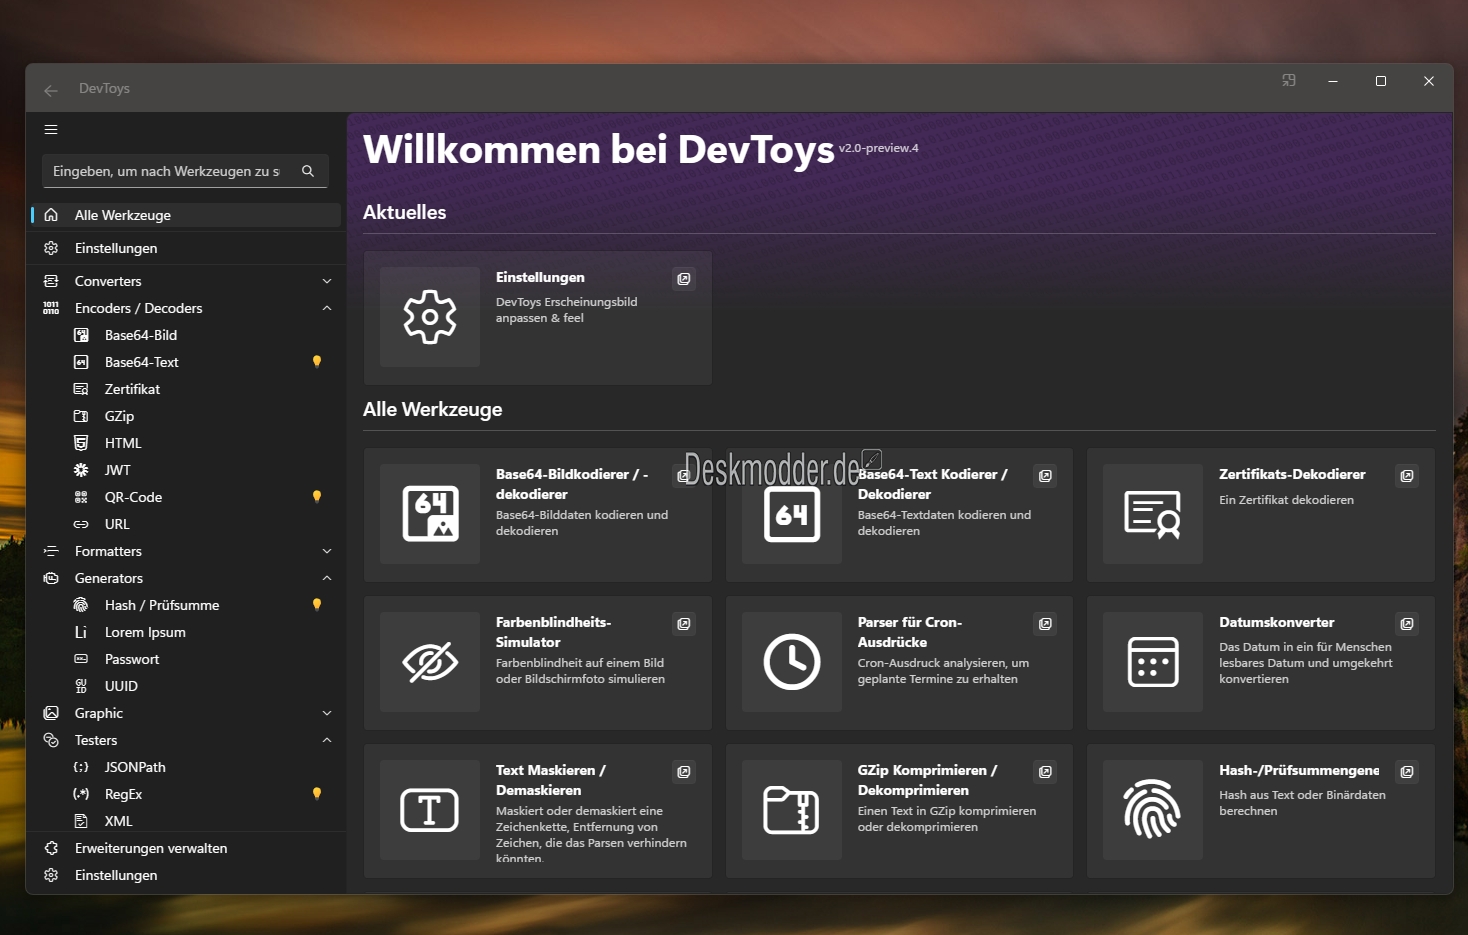Viewport: 1468px width, 935px height.
Task: Open Hash-/Prüfsummengenerator in new window
Action: point(1407,772)
